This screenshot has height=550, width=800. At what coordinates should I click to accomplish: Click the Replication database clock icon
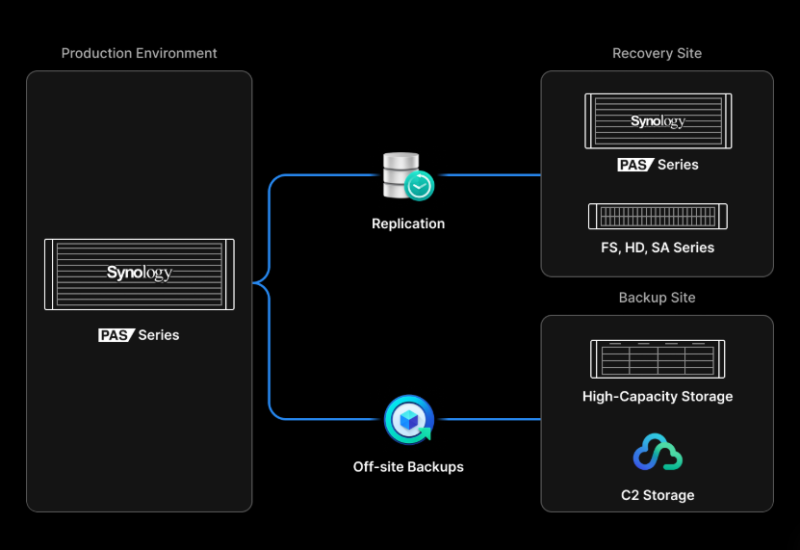pyautogui.click(x=408, y=176)
